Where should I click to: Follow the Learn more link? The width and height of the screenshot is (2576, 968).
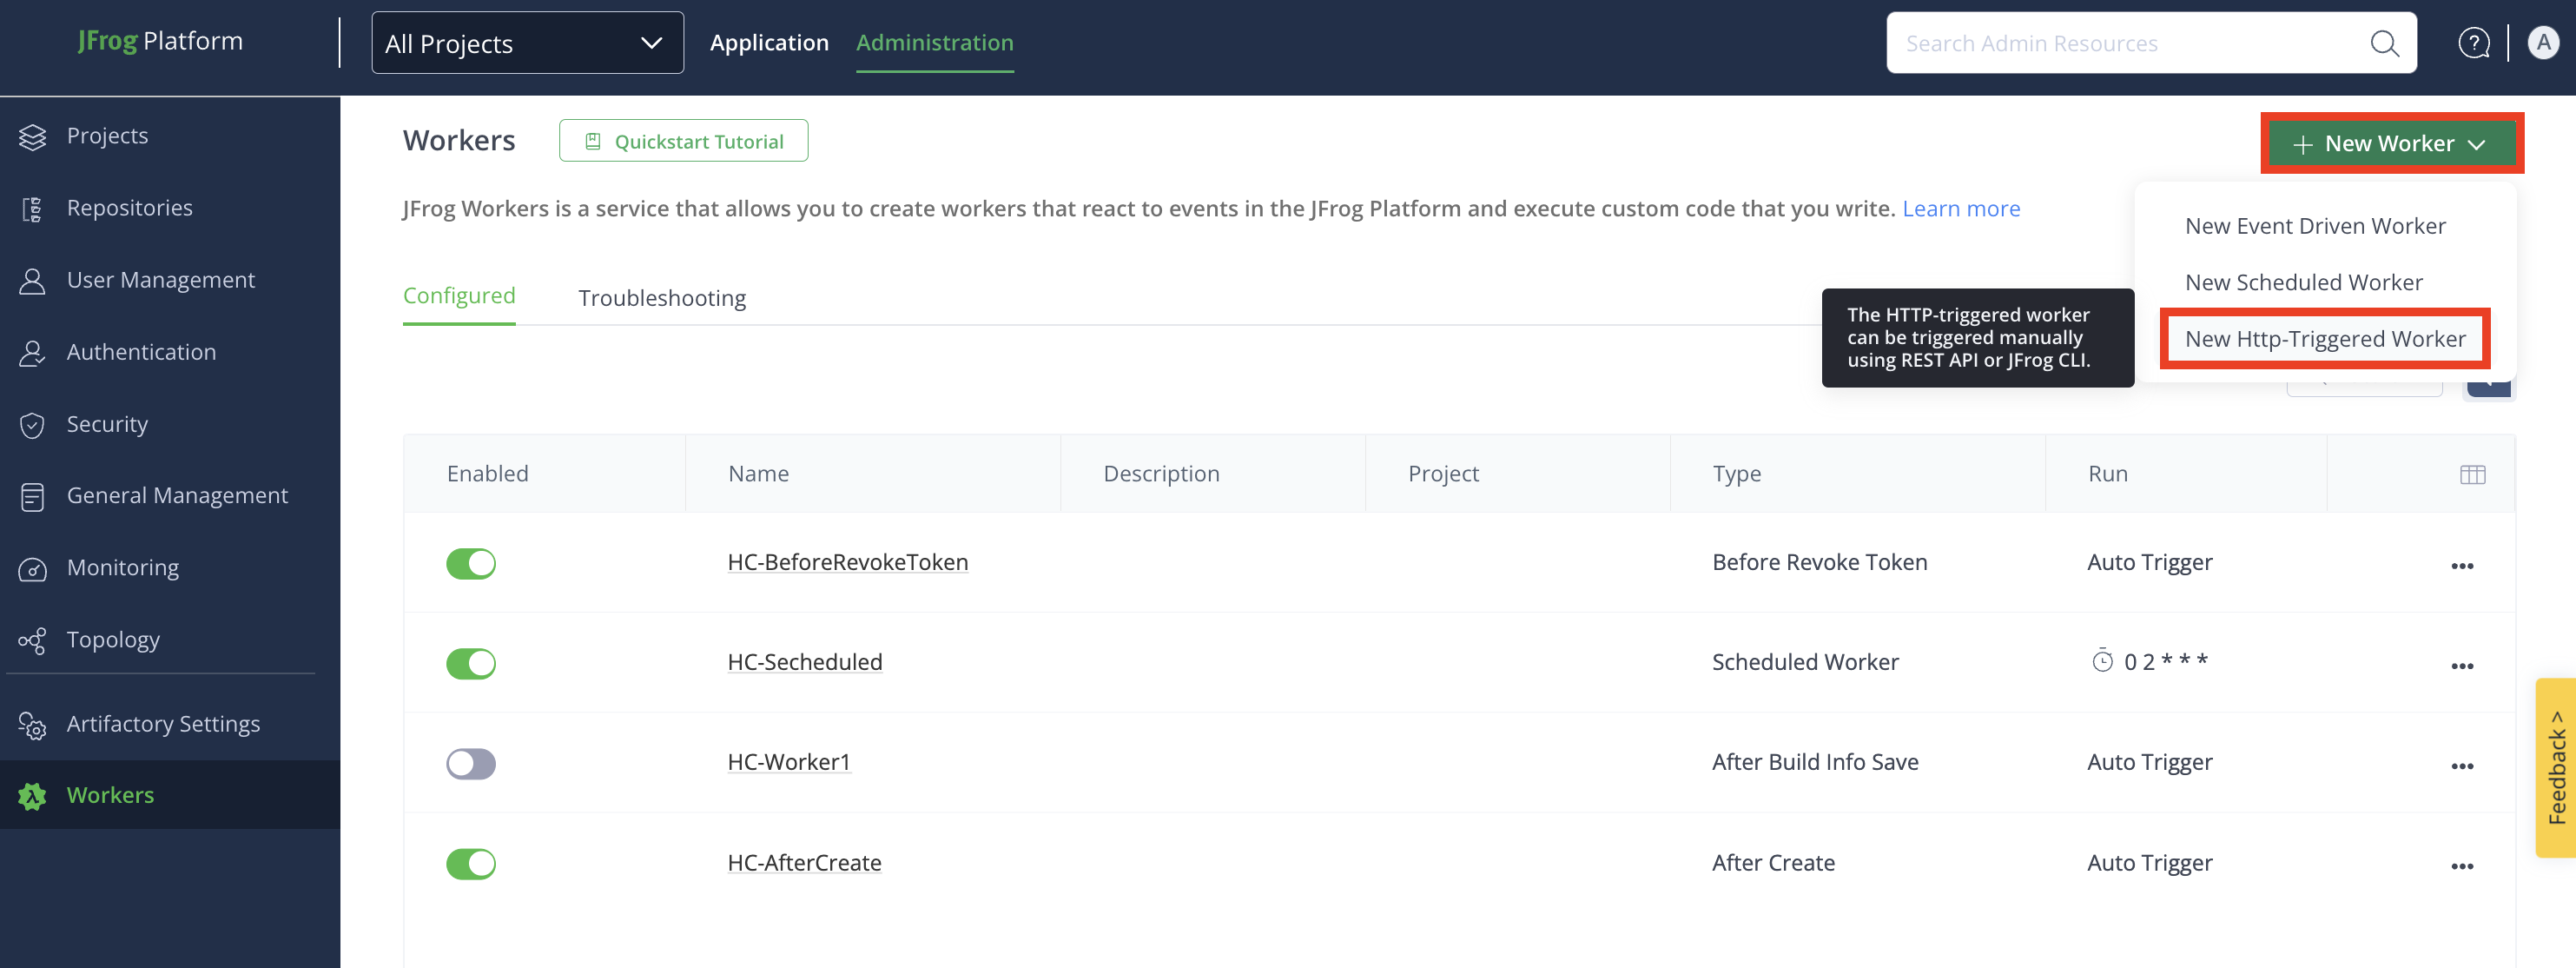(1960, 208)
